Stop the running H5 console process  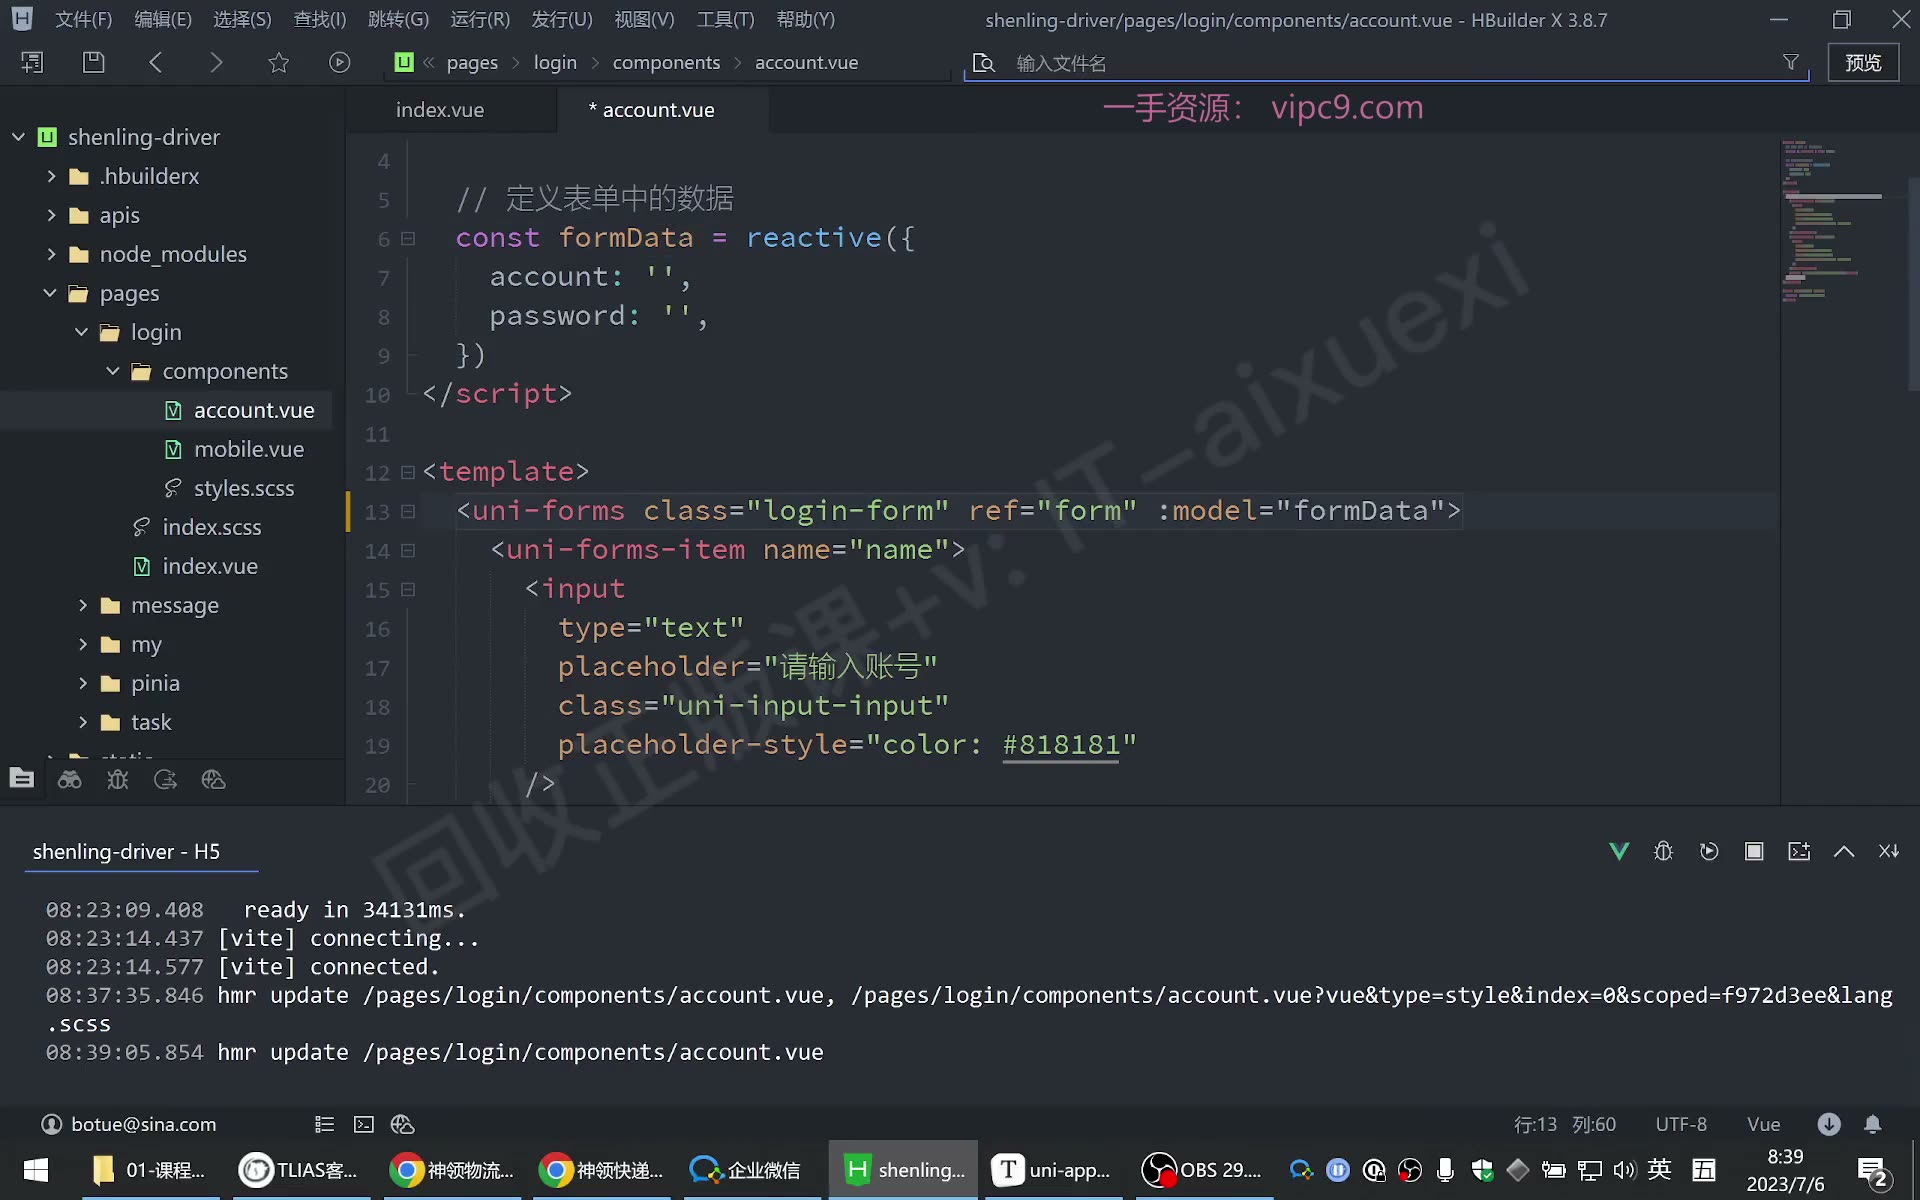point(1754,851)
